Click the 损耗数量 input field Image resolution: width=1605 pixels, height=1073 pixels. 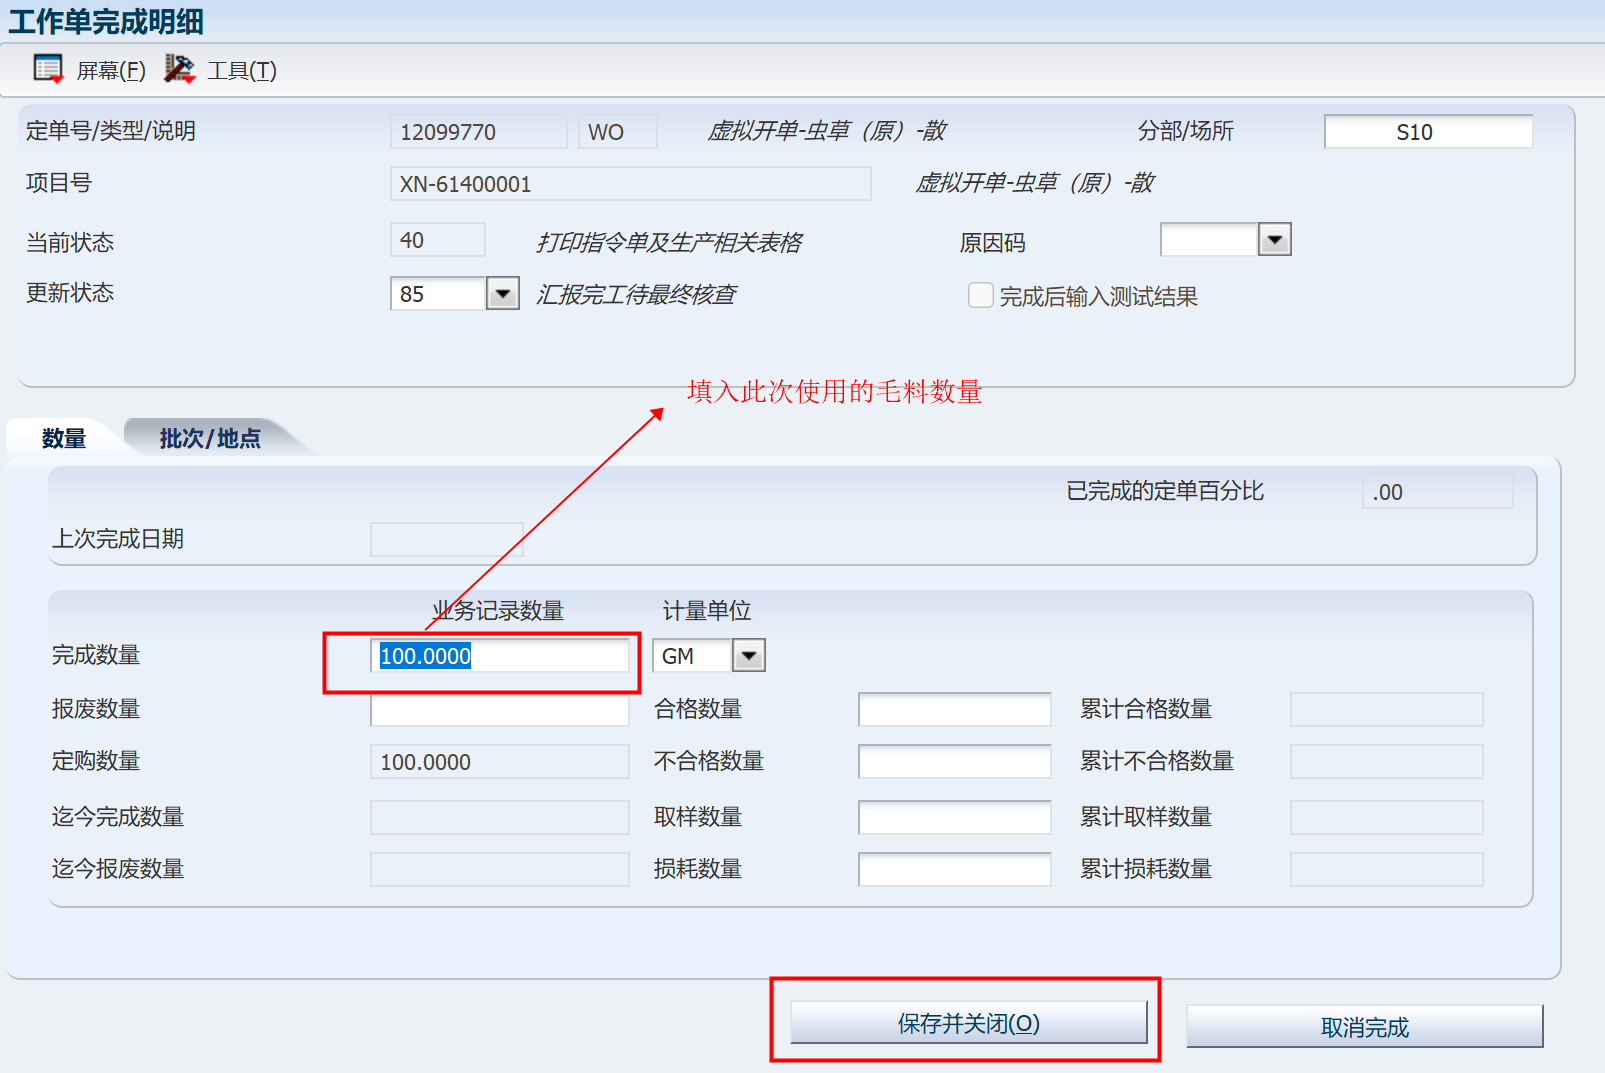coord(954,869)
